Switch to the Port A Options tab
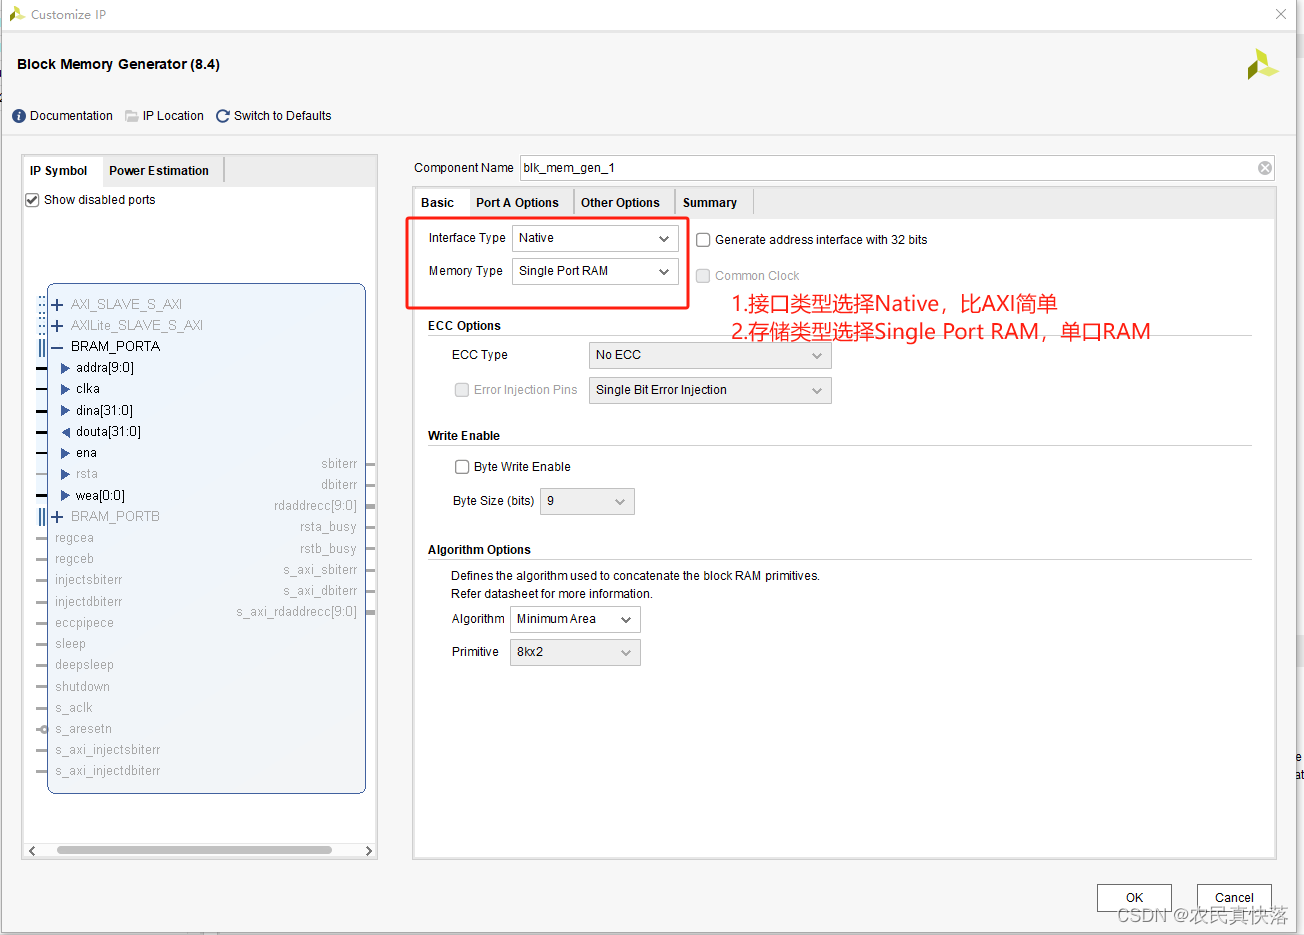 pos(517,203)
